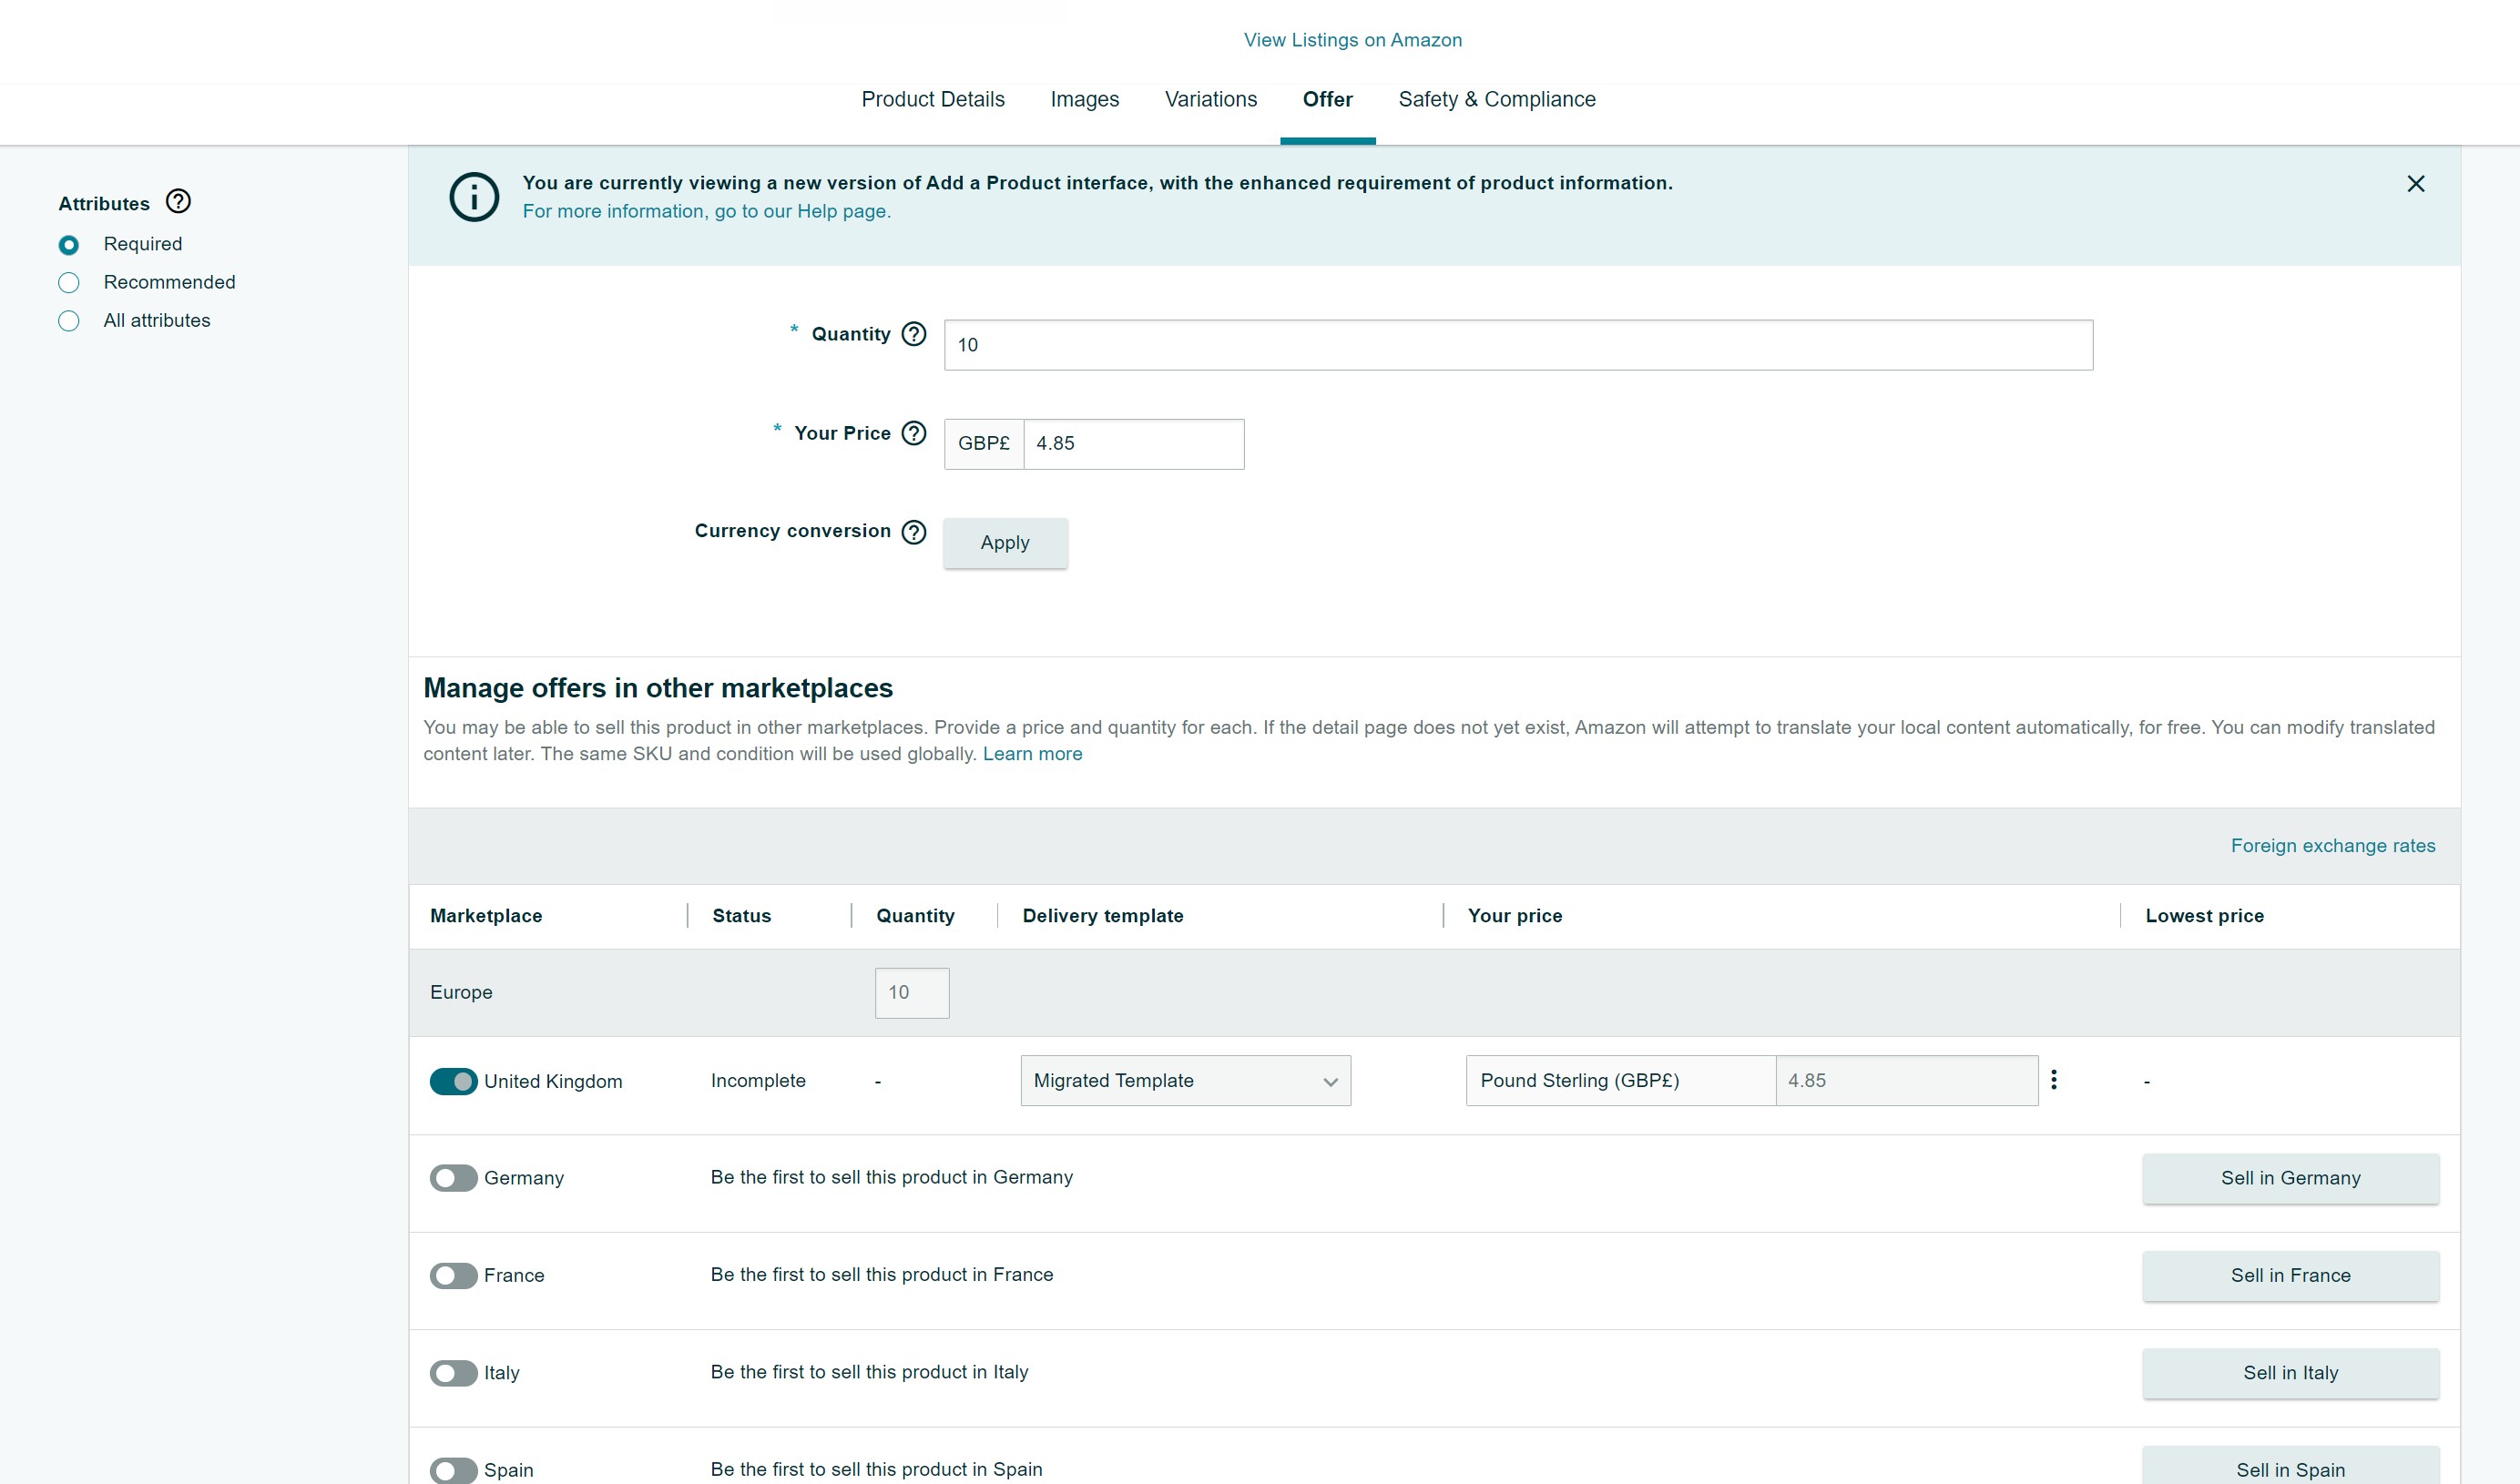Select the Offer tab
Screen dimensions: 2520x1484
(1328, 99)
